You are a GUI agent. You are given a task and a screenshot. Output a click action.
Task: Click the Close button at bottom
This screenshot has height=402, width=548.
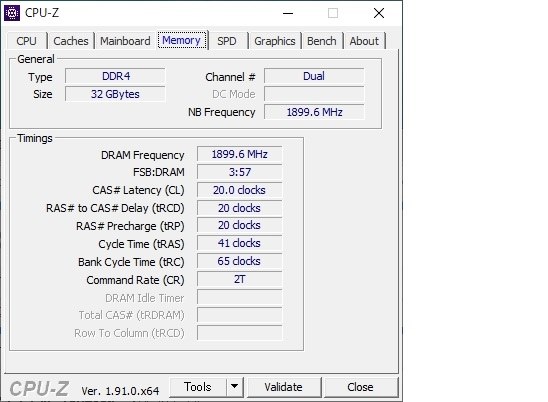tap(360, 387)
